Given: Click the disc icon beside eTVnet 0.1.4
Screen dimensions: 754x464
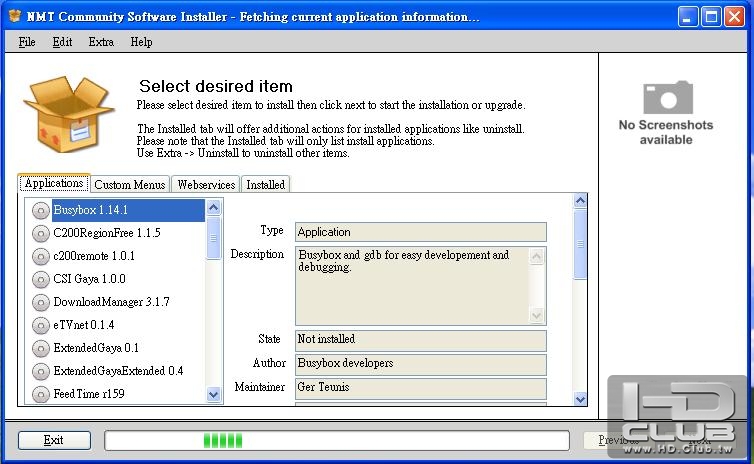Looking at the screenshot, I should click(x=41, y=326).
